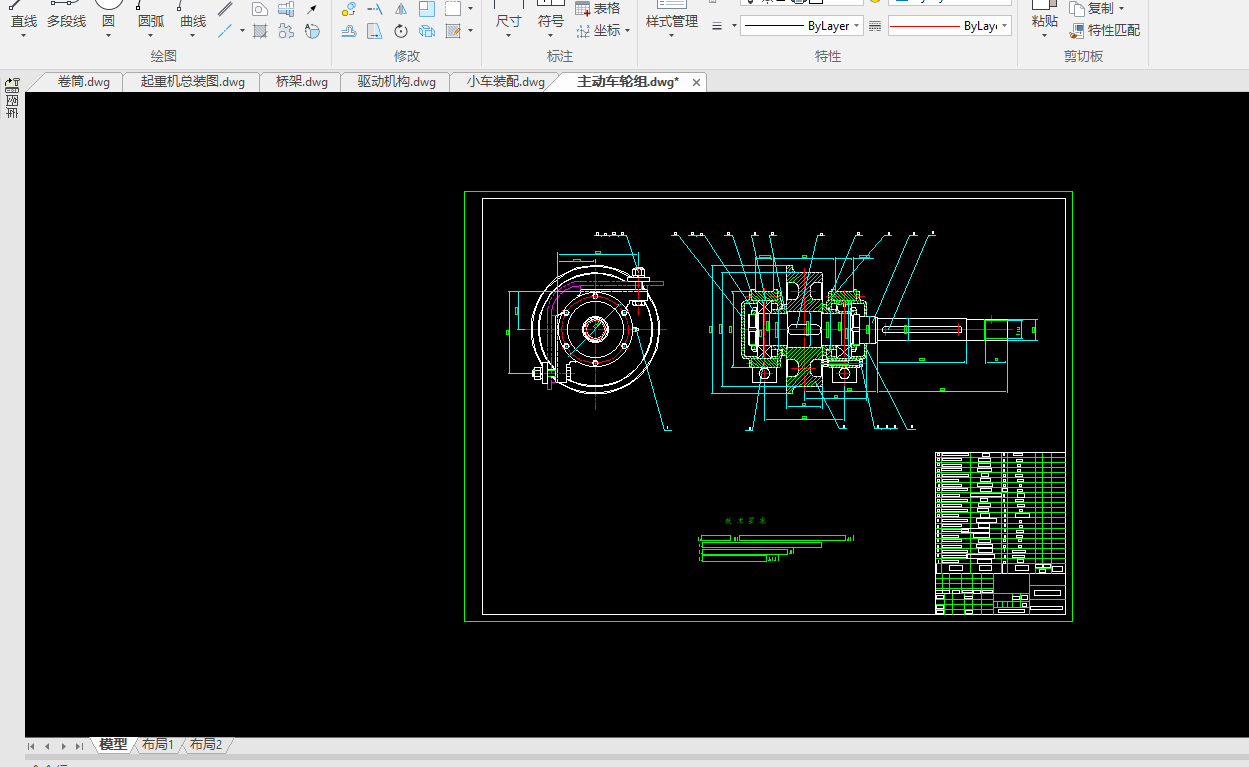Open the red ByLayer color line dropdown
Viewport: 1249px width, 767px height.
[1004, 26]
